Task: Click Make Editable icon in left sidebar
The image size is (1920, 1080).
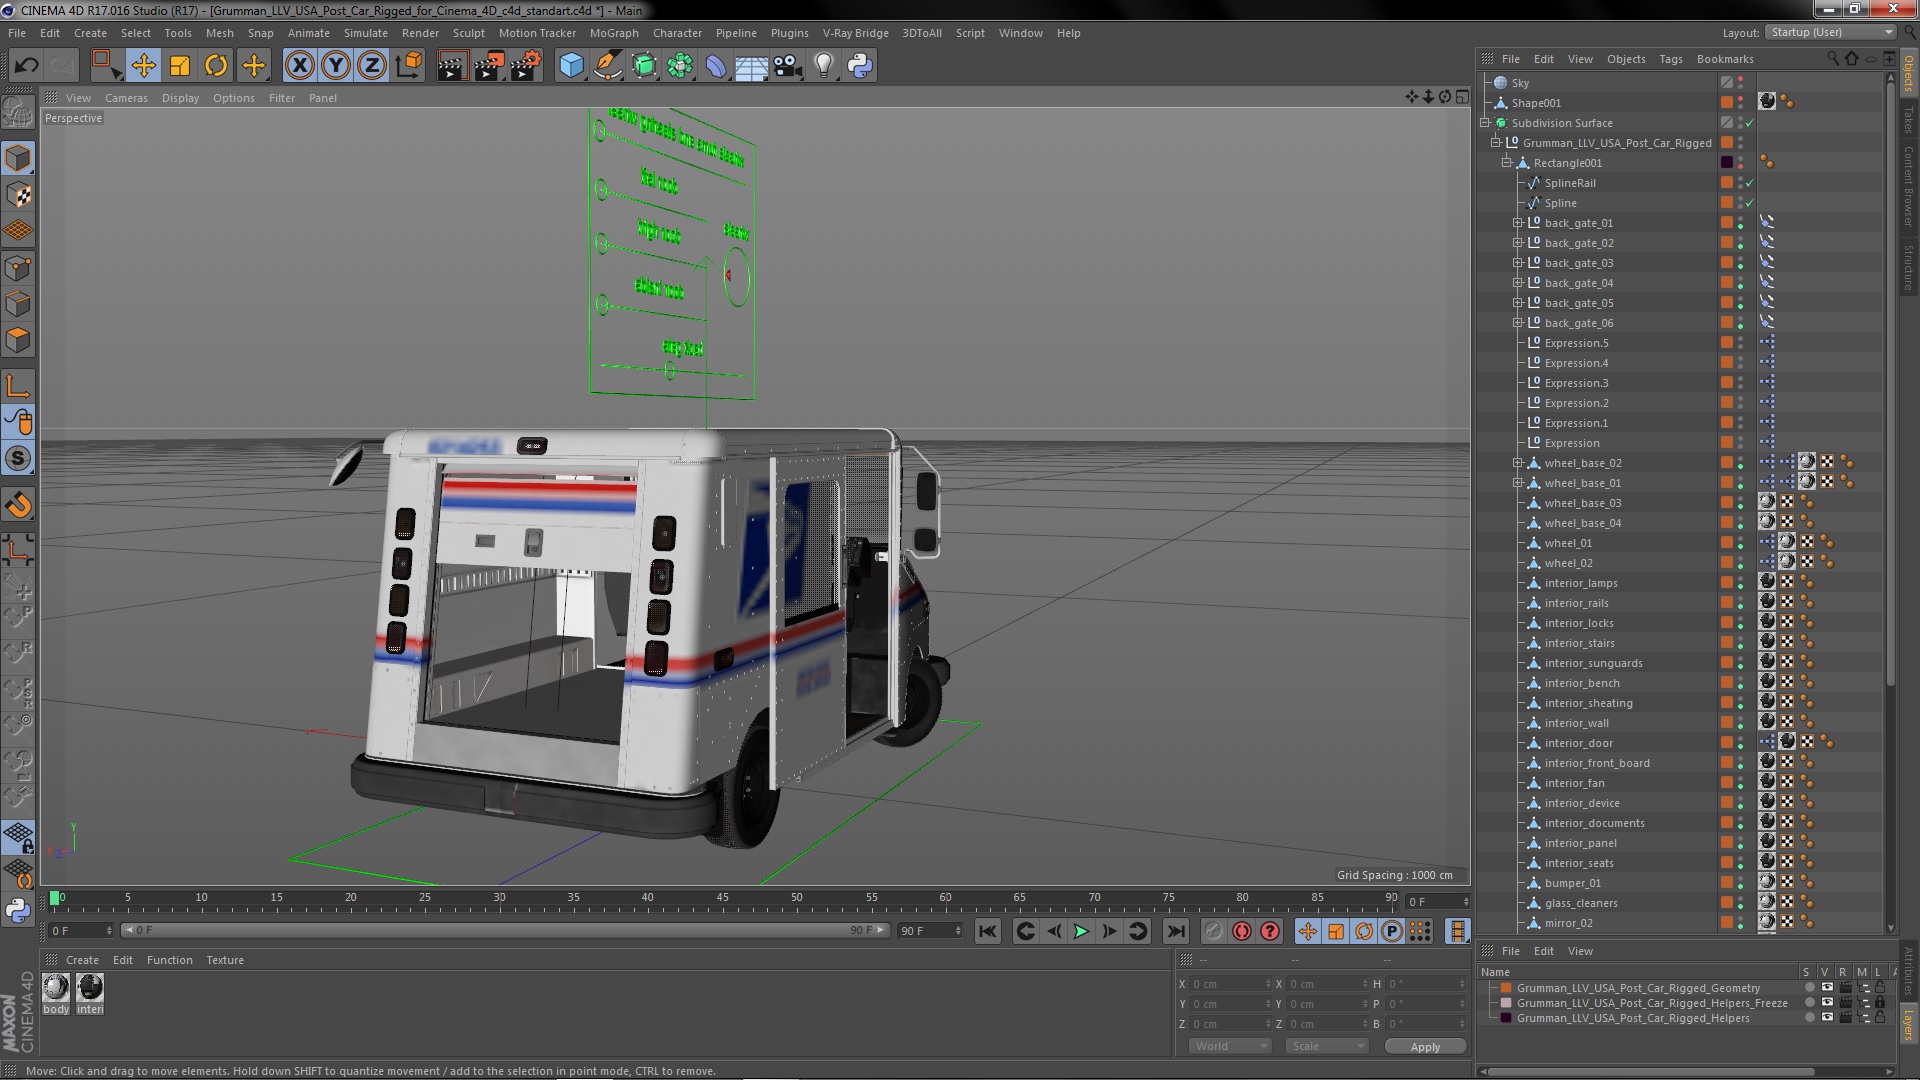Action: 18,112
